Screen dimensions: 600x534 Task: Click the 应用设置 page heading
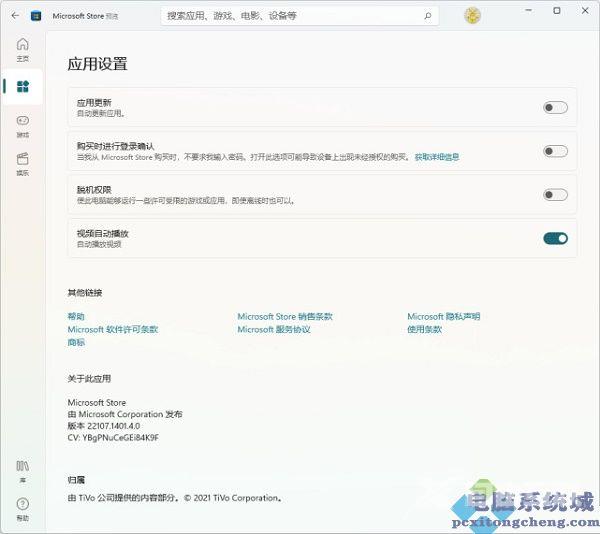tap(97, 64)
